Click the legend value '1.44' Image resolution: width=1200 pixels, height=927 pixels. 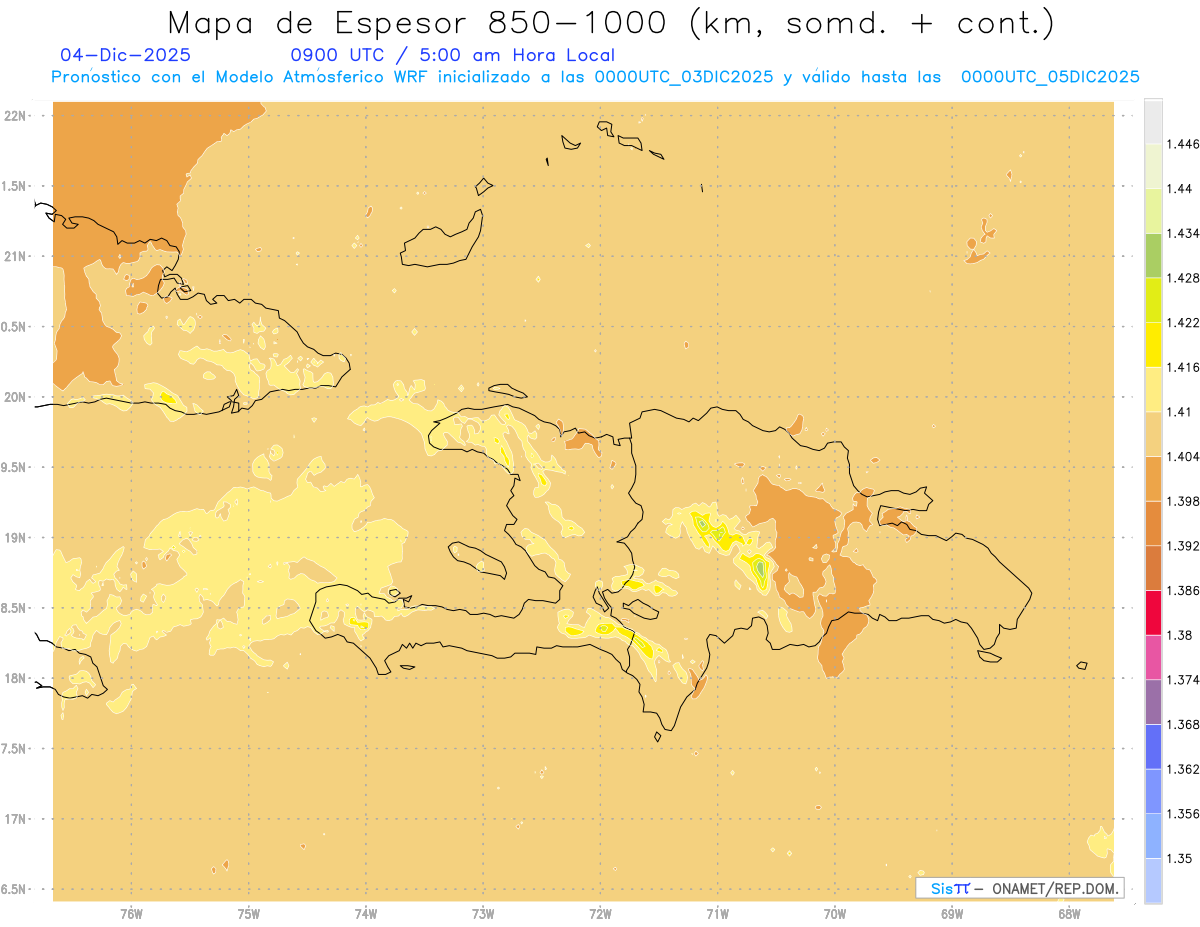[x=1180, y=189]
